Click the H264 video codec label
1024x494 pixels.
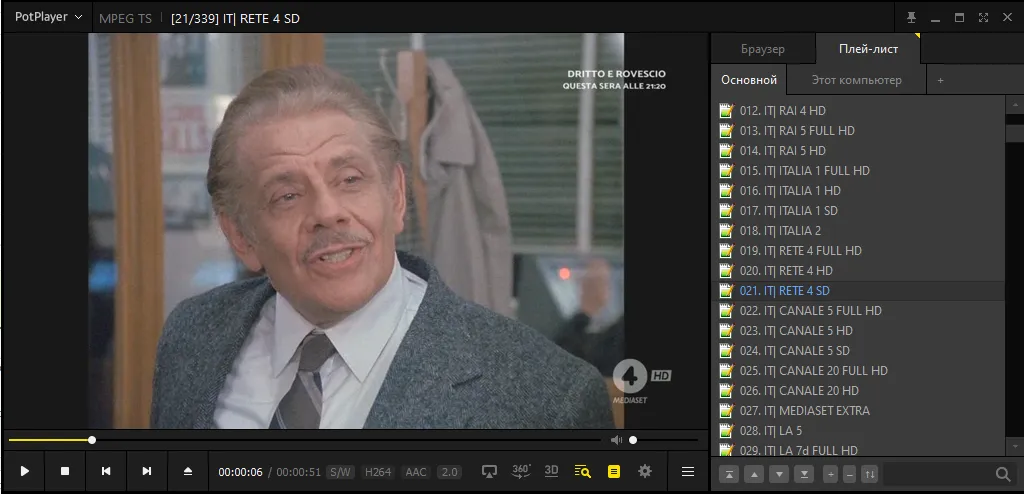tap(378, 472)
